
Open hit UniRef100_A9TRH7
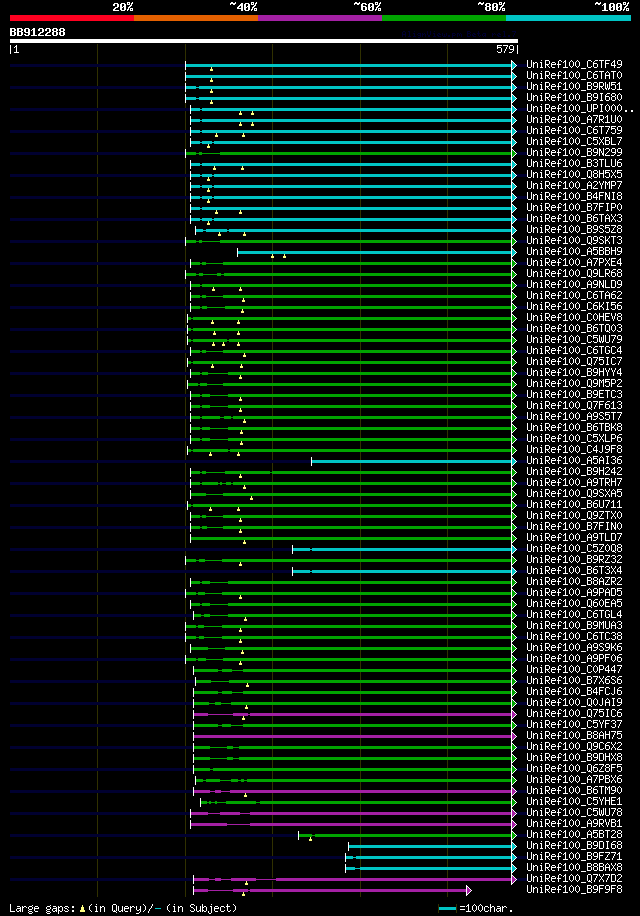[574, 483]
